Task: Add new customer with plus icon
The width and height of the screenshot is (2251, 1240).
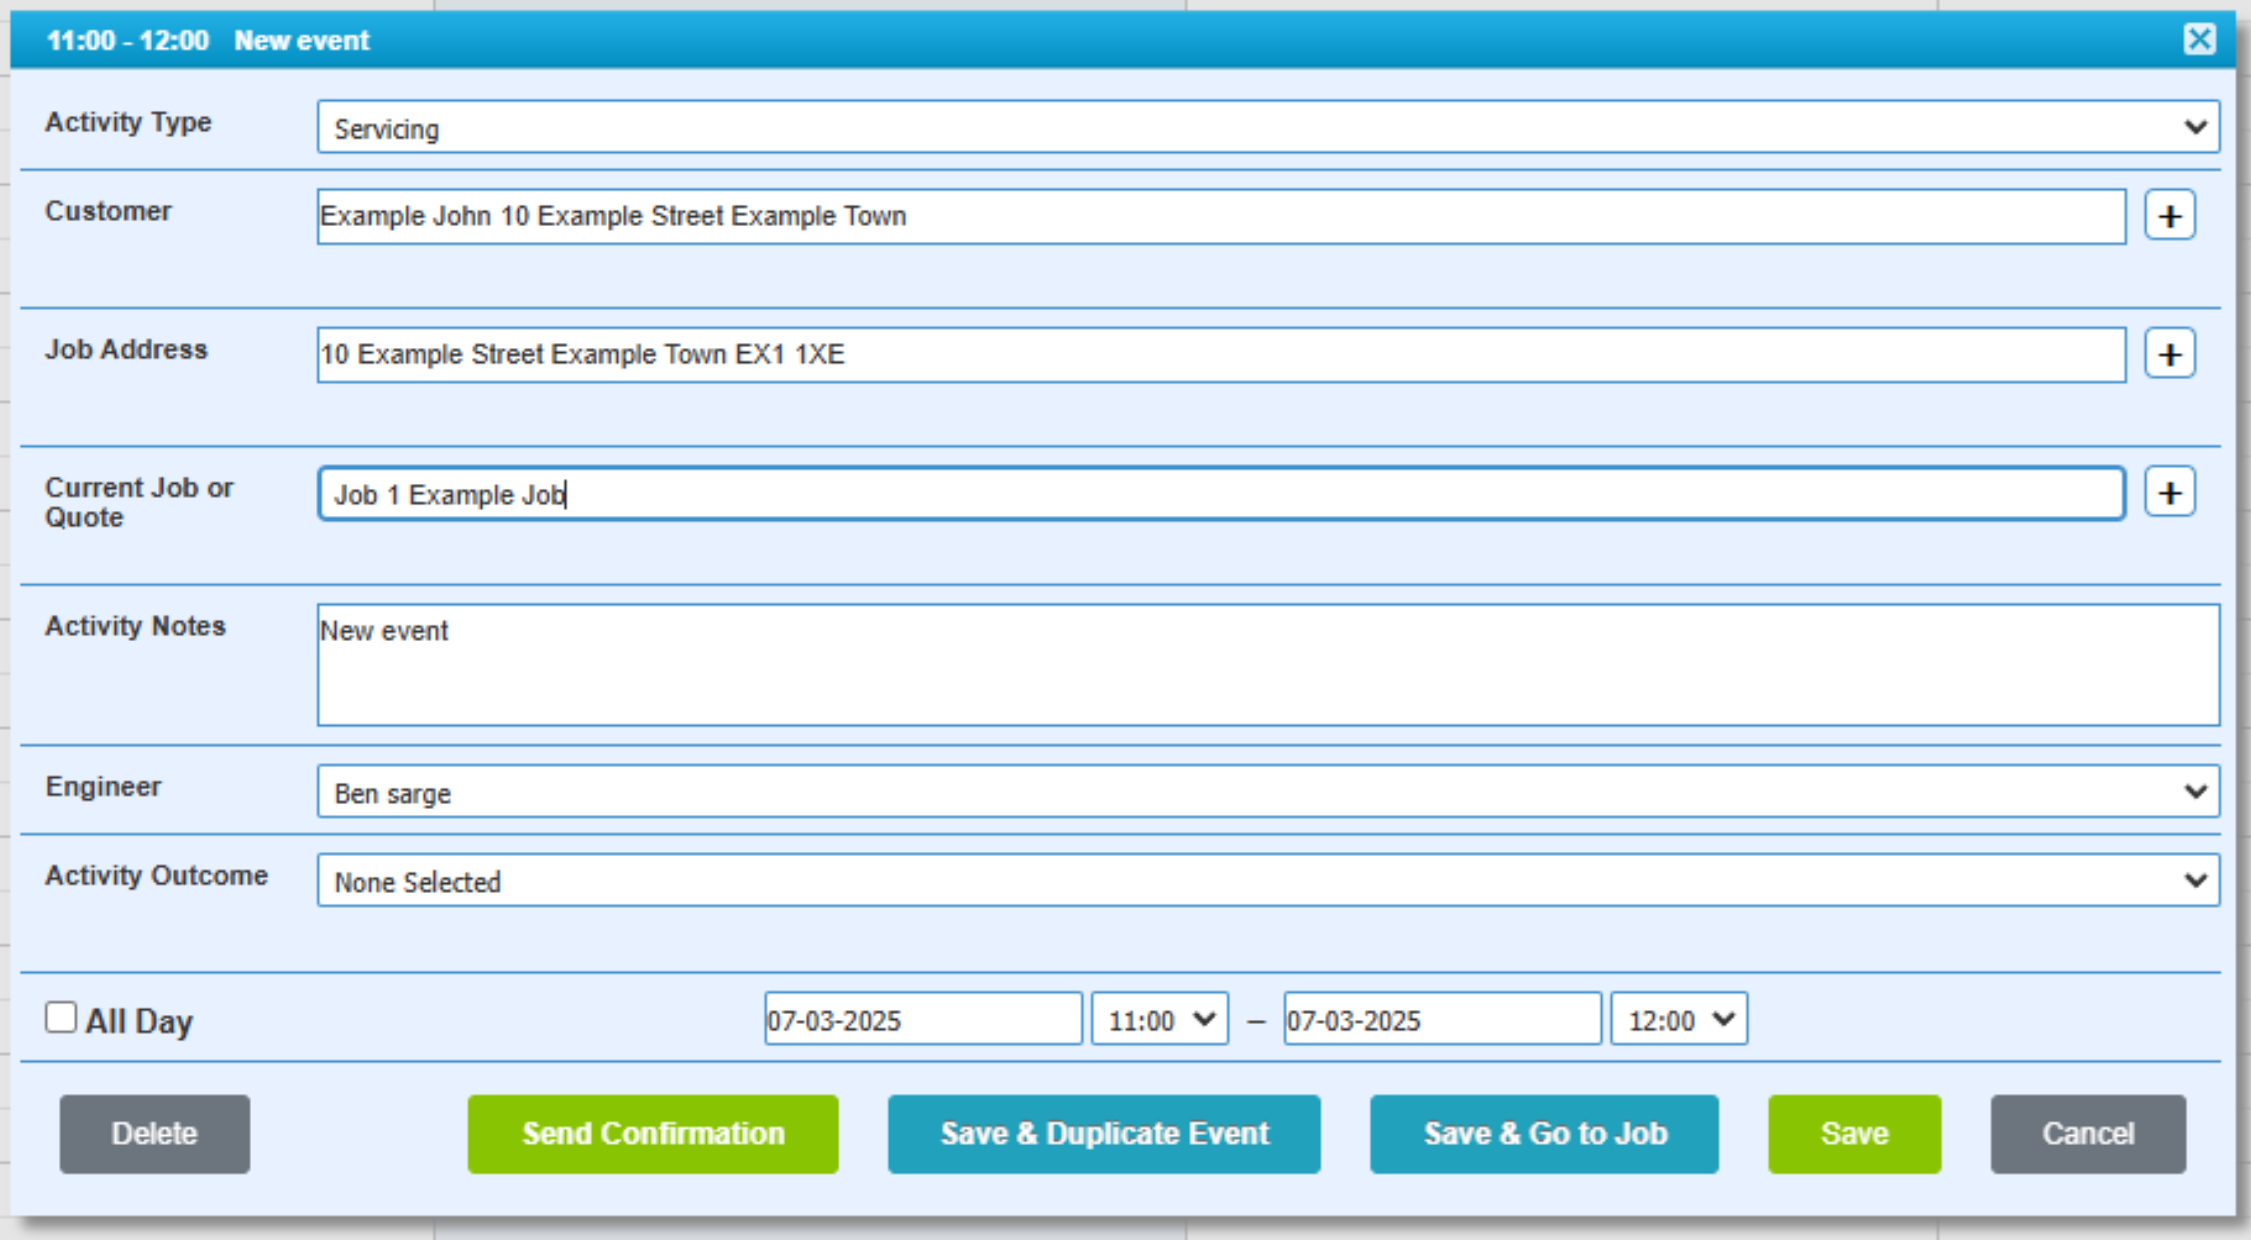Action: (2169, 216)
